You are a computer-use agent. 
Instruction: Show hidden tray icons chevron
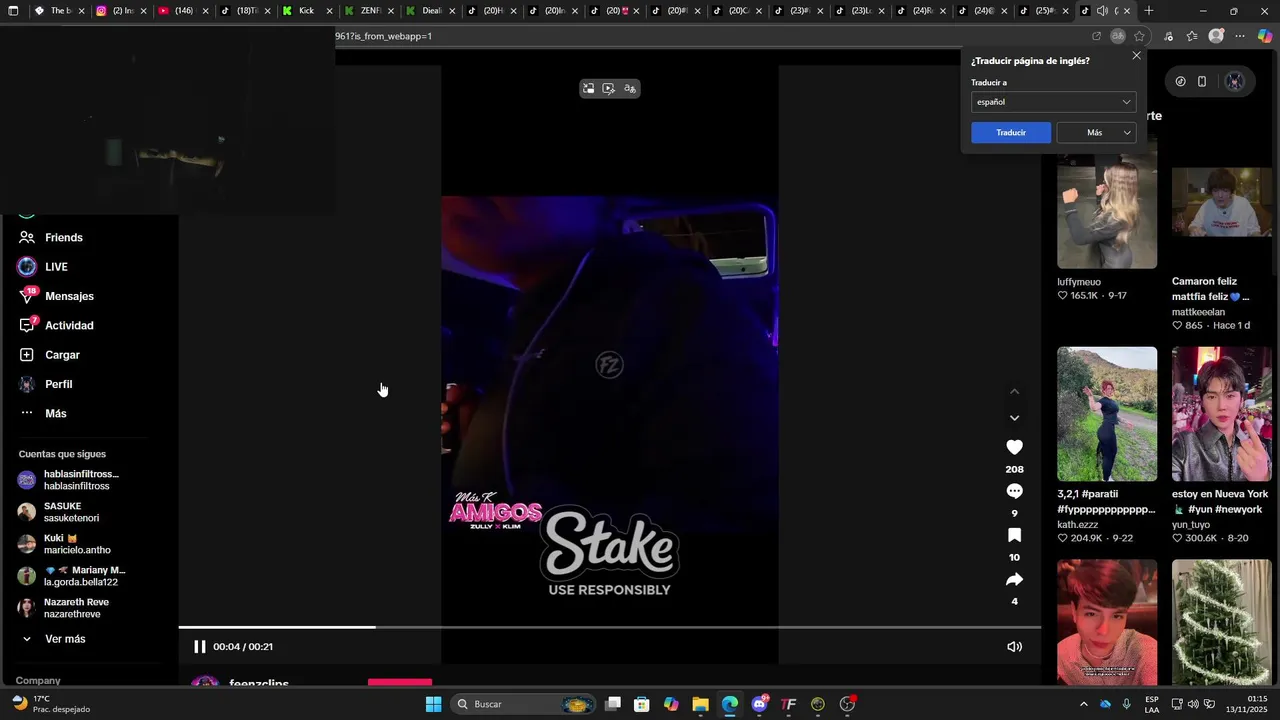point(1083,704)
